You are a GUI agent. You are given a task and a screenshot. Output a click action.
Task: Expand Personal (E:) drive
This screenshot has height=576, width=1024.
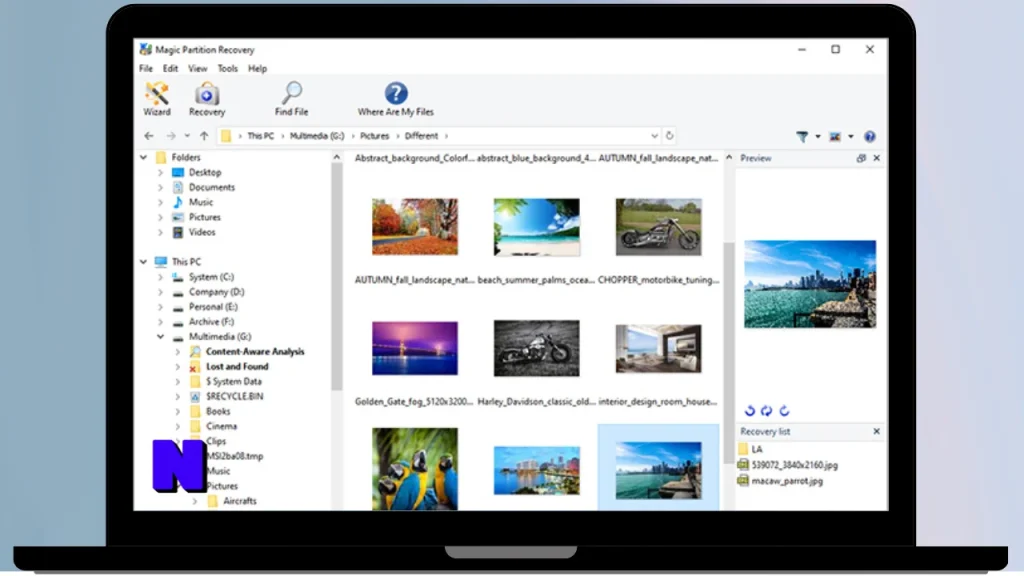click(161, 307)
